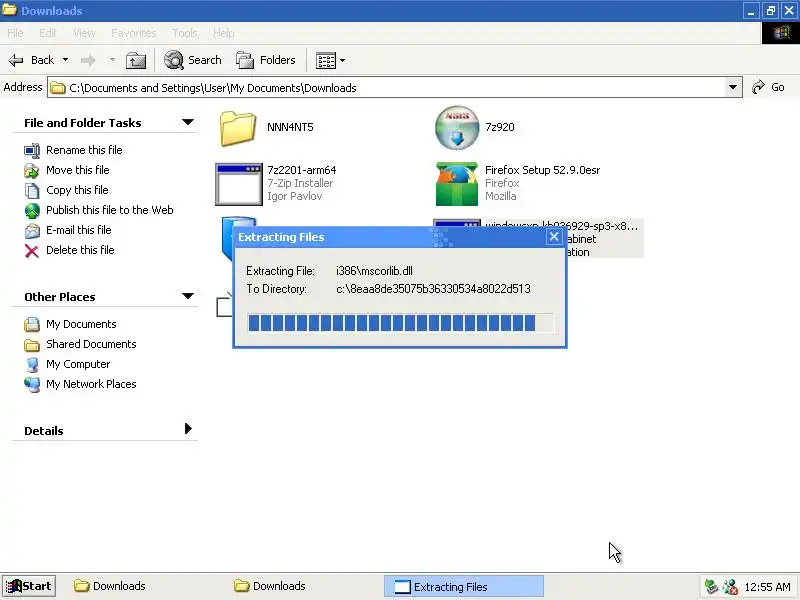Image resolution: width=800 pixels, height=600 pixels.
Task: Click the E-mail envelope icon
Action: [x=32, y=231]
